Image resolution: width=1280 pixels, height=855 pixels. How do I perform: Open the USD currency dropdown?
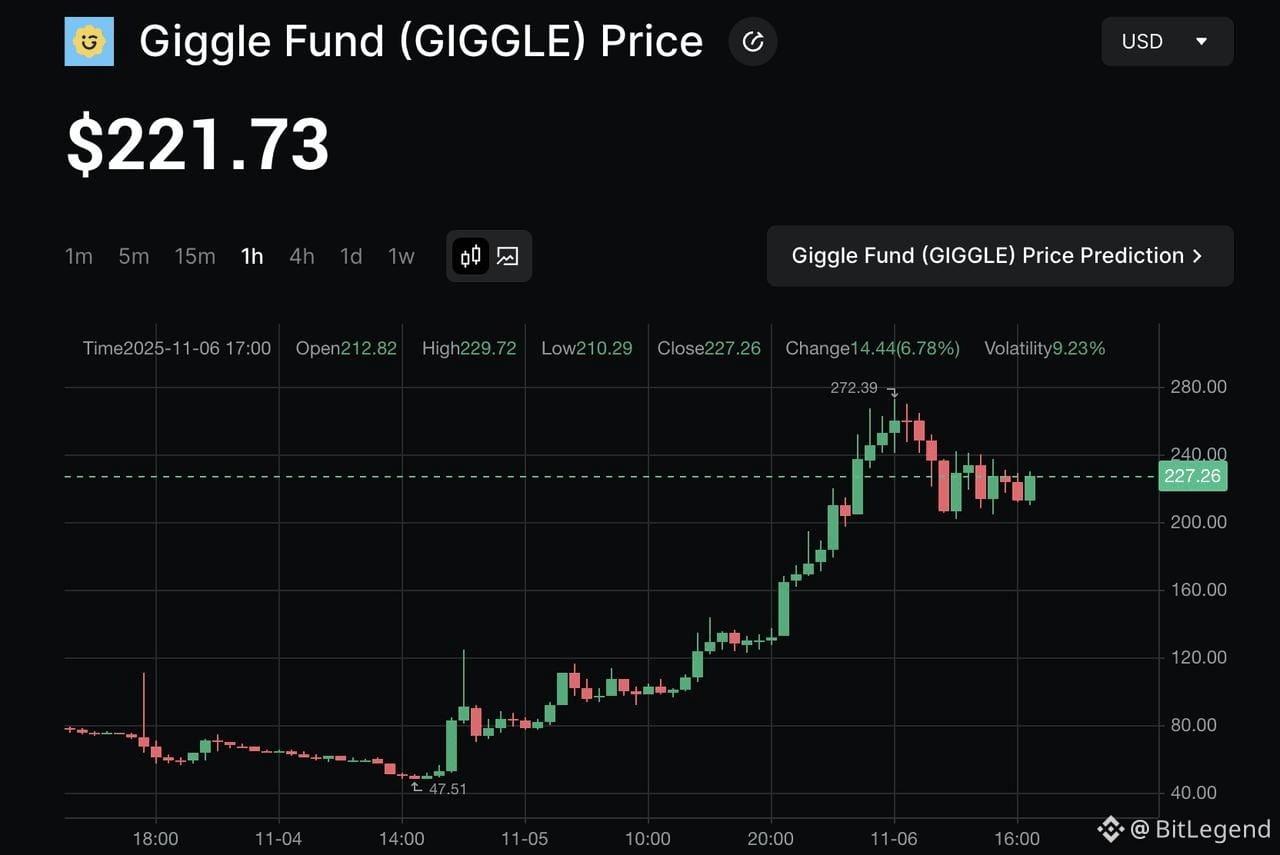point(1167,41)
